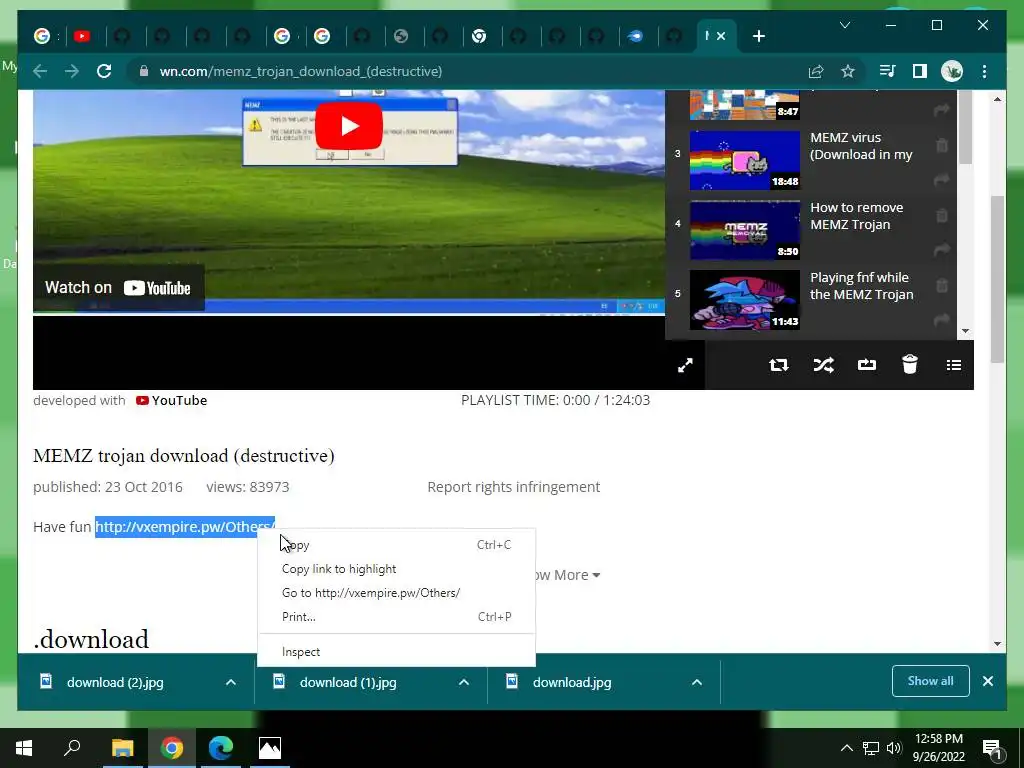Select MEMZ virus (Download in my playlist title

861,146
